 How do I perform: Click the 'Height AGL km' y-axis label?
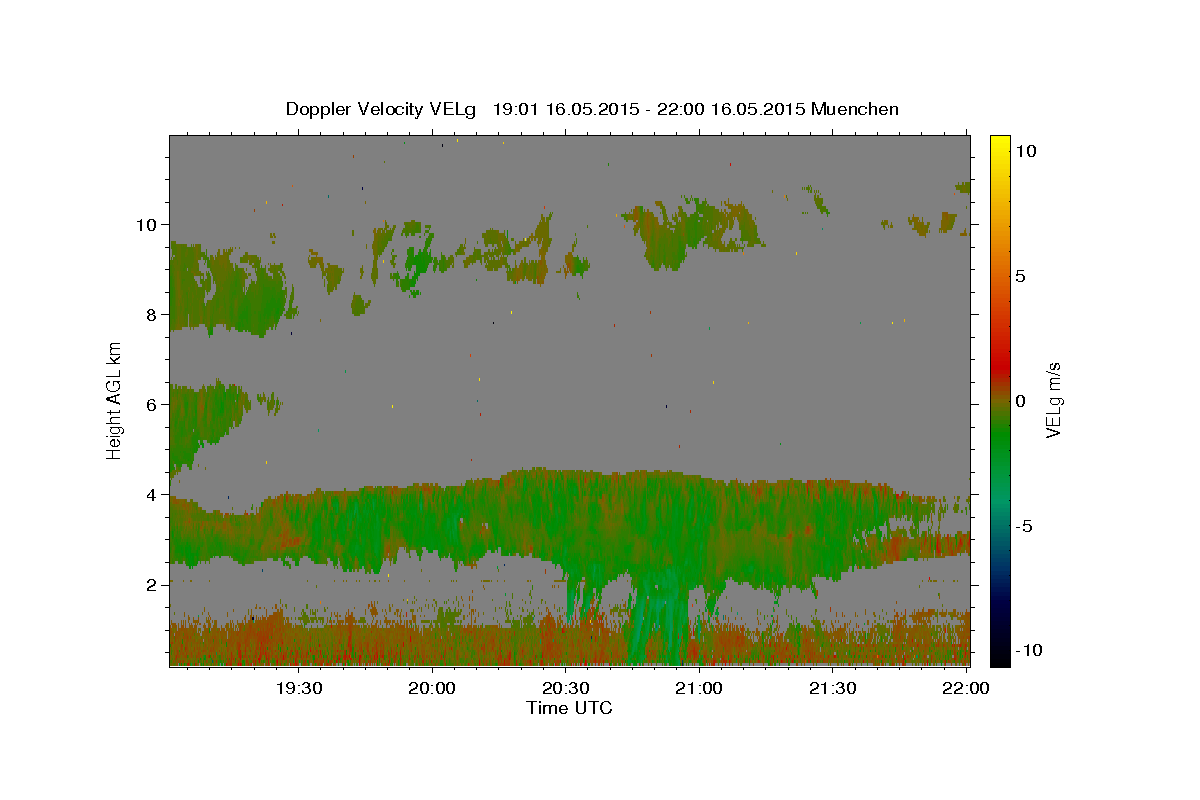click(x=115, y=400)
